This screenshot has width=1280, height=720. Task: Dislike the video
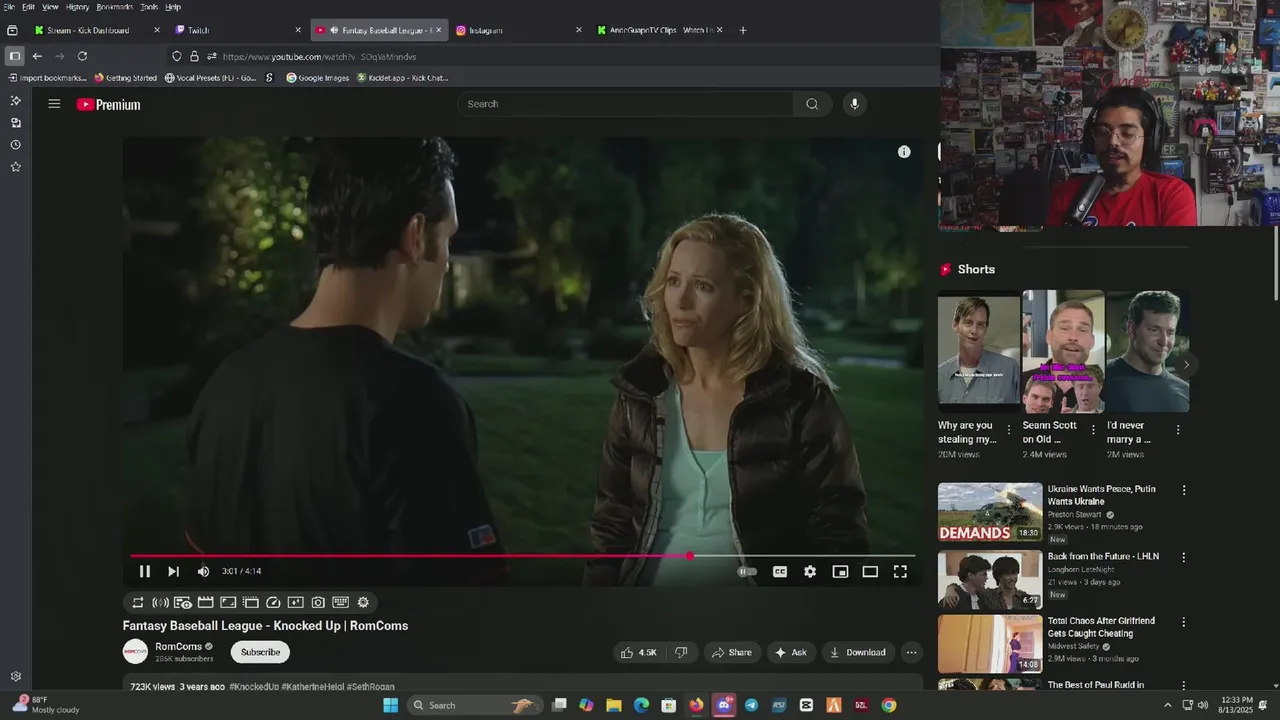click(x=681, y=652)
